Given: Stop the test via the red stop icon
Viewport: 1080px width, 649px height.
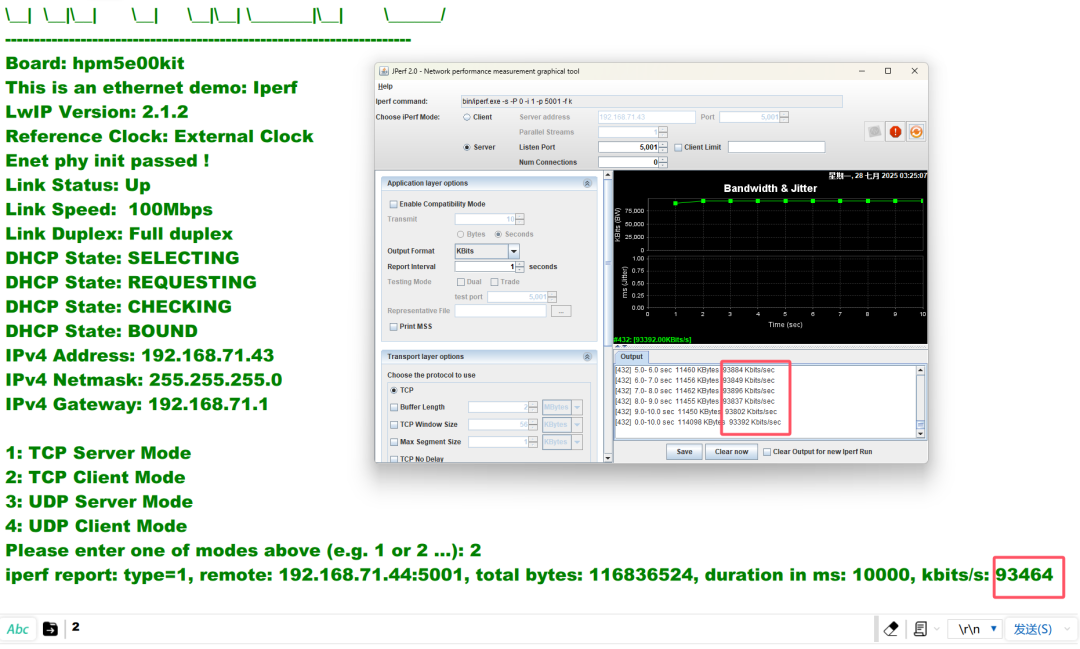Looking at the screenshot, I should tap(894, 131).
